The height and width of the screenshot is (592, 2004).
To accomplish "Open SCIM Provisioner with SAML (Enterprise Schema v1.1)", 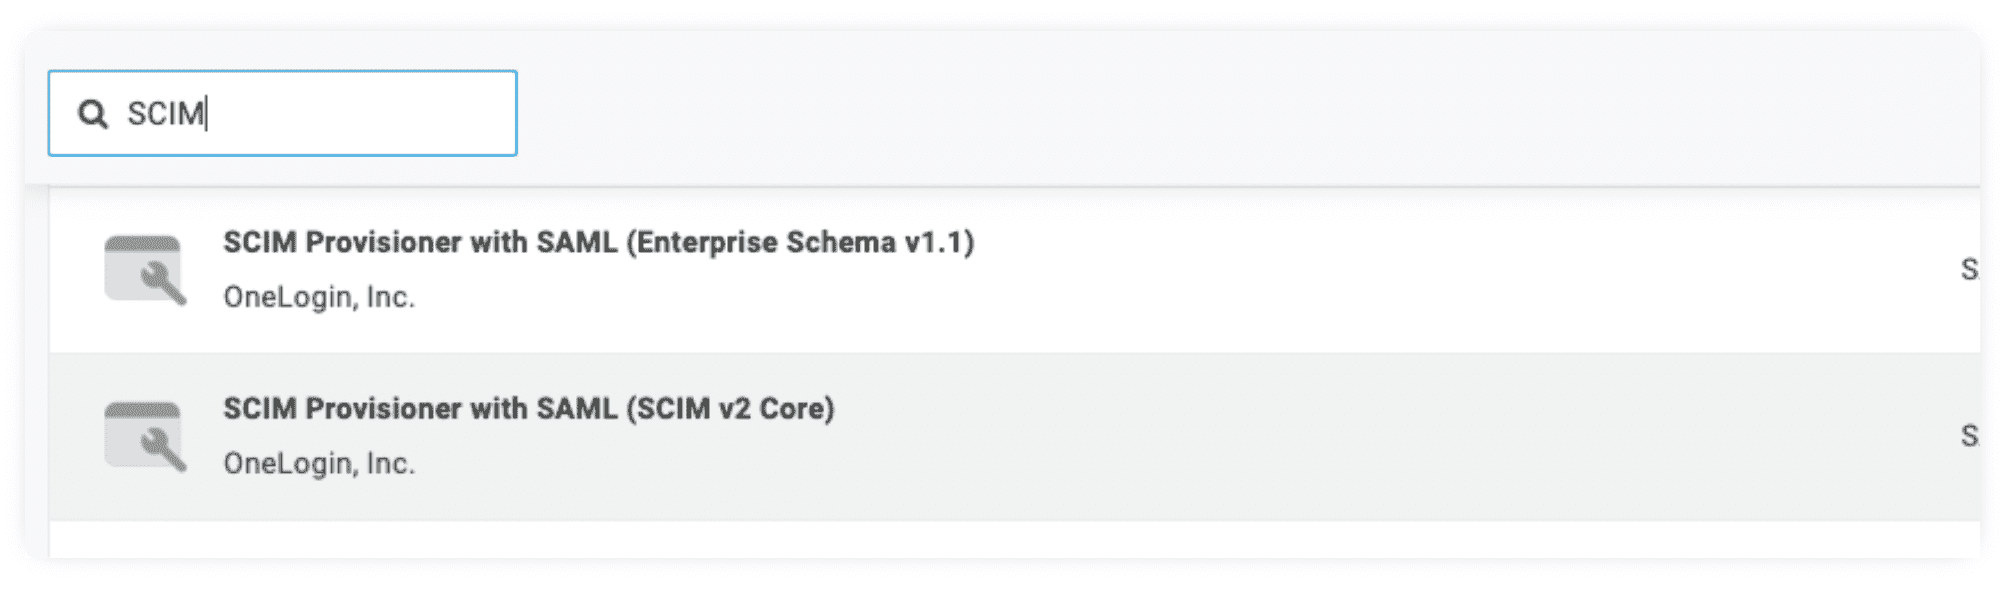I will click(x=598, y=243).
